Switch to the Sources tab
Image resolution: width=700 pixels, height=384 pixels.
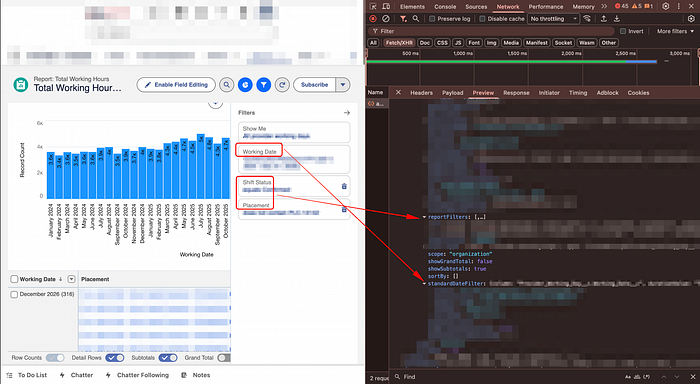pyautogui.click(x=476, y=7)
